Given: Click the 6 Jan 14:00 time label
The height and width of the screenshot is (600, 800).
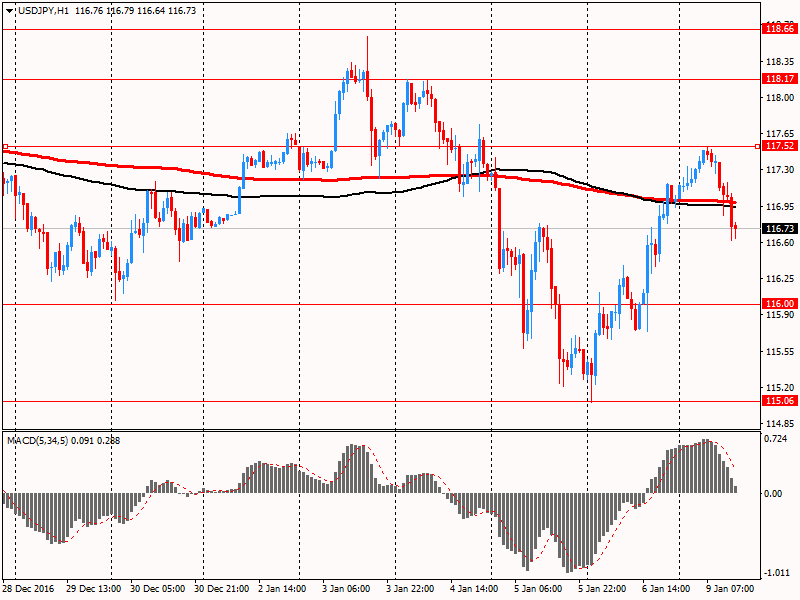Looking at the screenshot, I should pyautogui.click(x=666, y=588).
